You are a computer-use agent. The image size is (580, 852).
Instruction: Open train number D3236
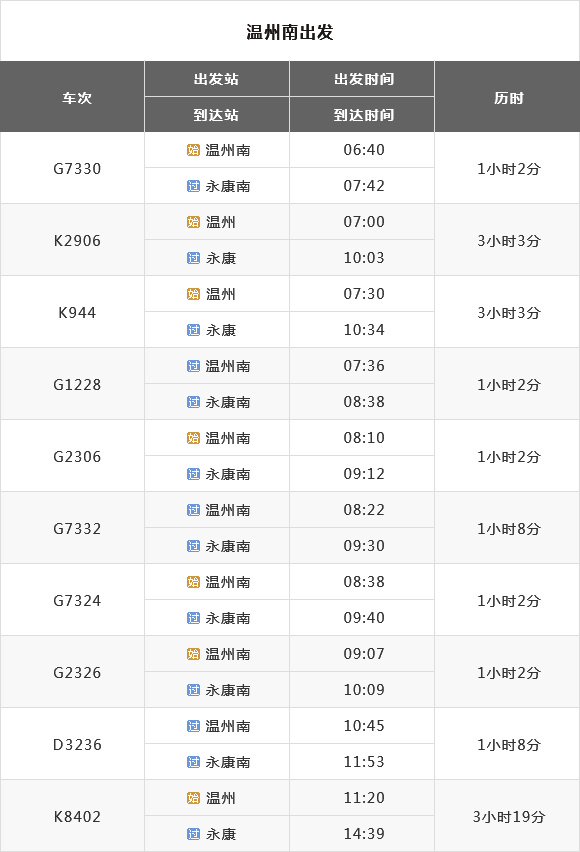point(77,744)
